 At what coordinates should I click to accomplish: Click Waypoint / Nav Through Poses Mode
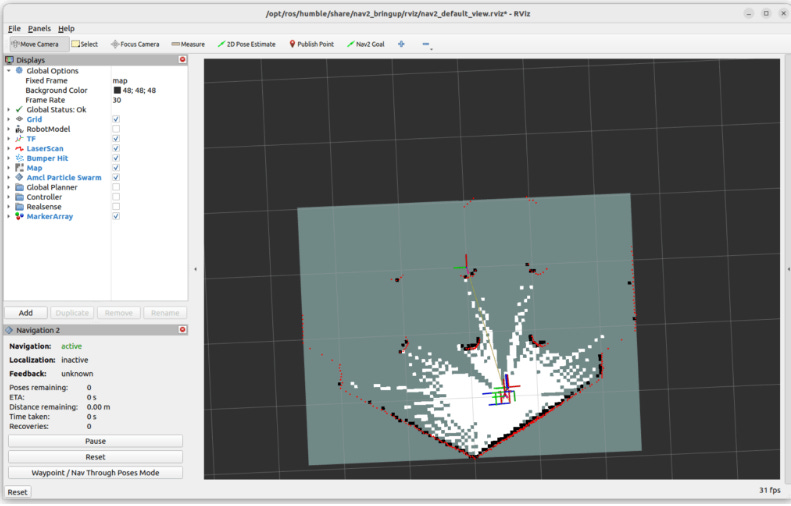click(95, 472)
